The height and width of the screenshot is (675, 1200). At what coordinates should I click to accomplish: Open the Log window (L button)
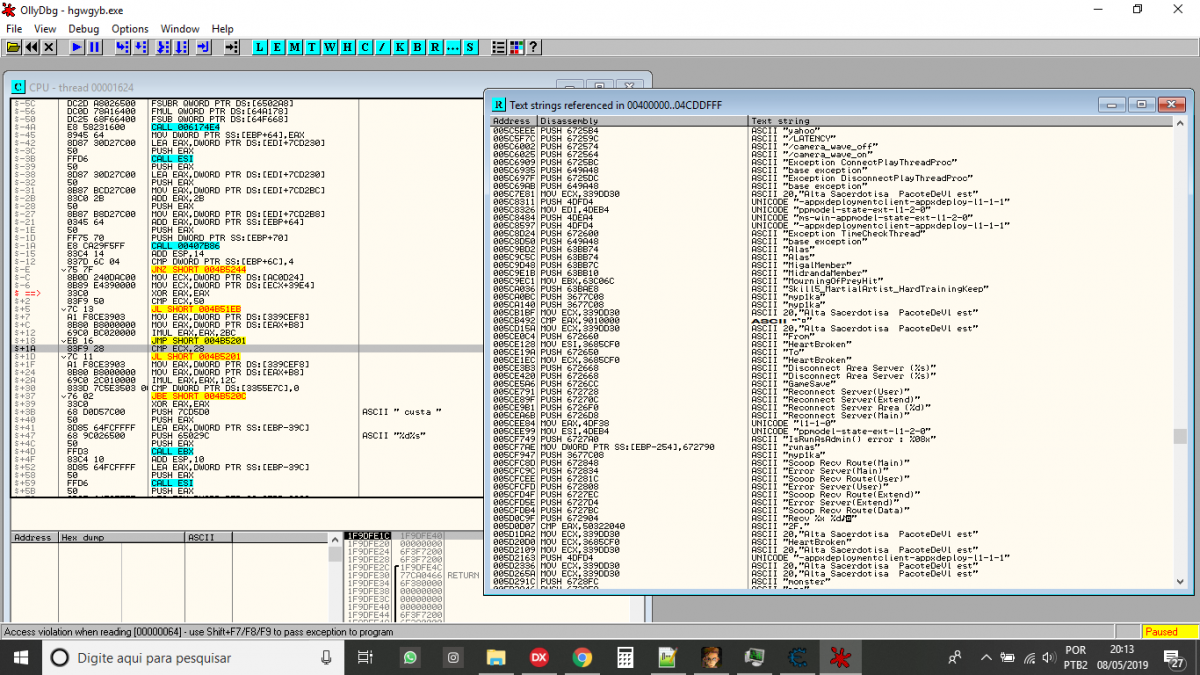[x=259, y=47]
